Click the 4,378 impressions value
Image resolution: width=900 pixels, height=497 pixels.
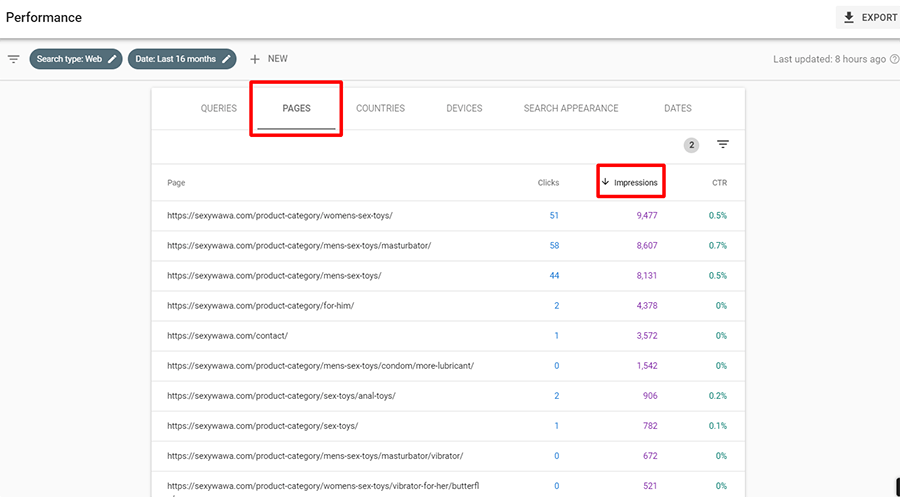coord(647,306)
